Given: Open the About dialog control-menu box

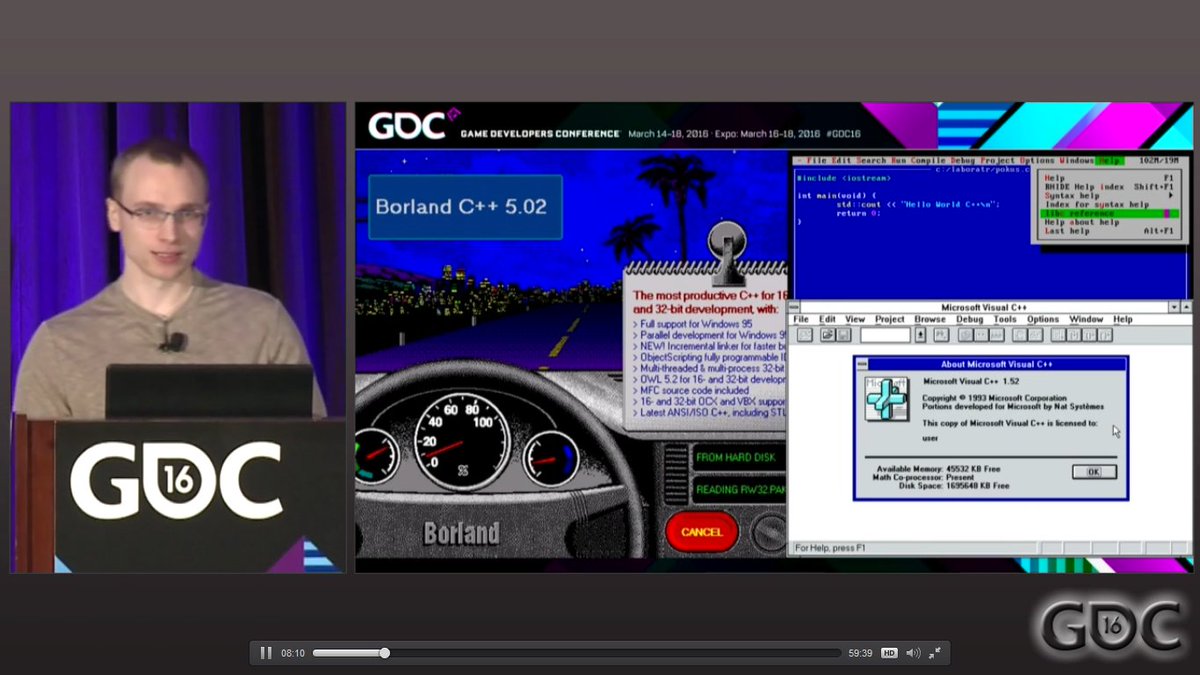Looking at the screenshot, I should [861, 365].
